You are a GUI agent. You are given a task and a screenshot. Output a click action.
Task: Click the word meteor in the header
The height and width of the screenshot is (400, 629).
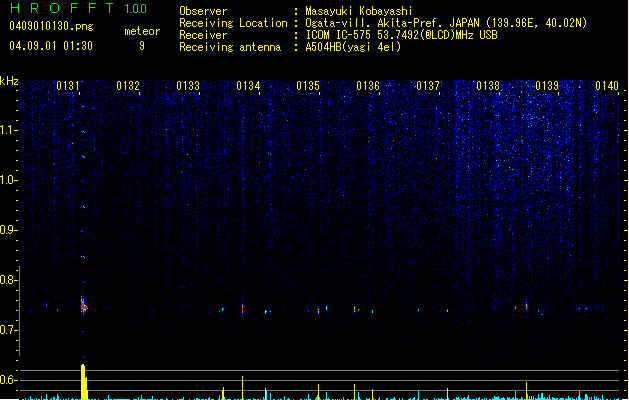(x=142, y=31)
